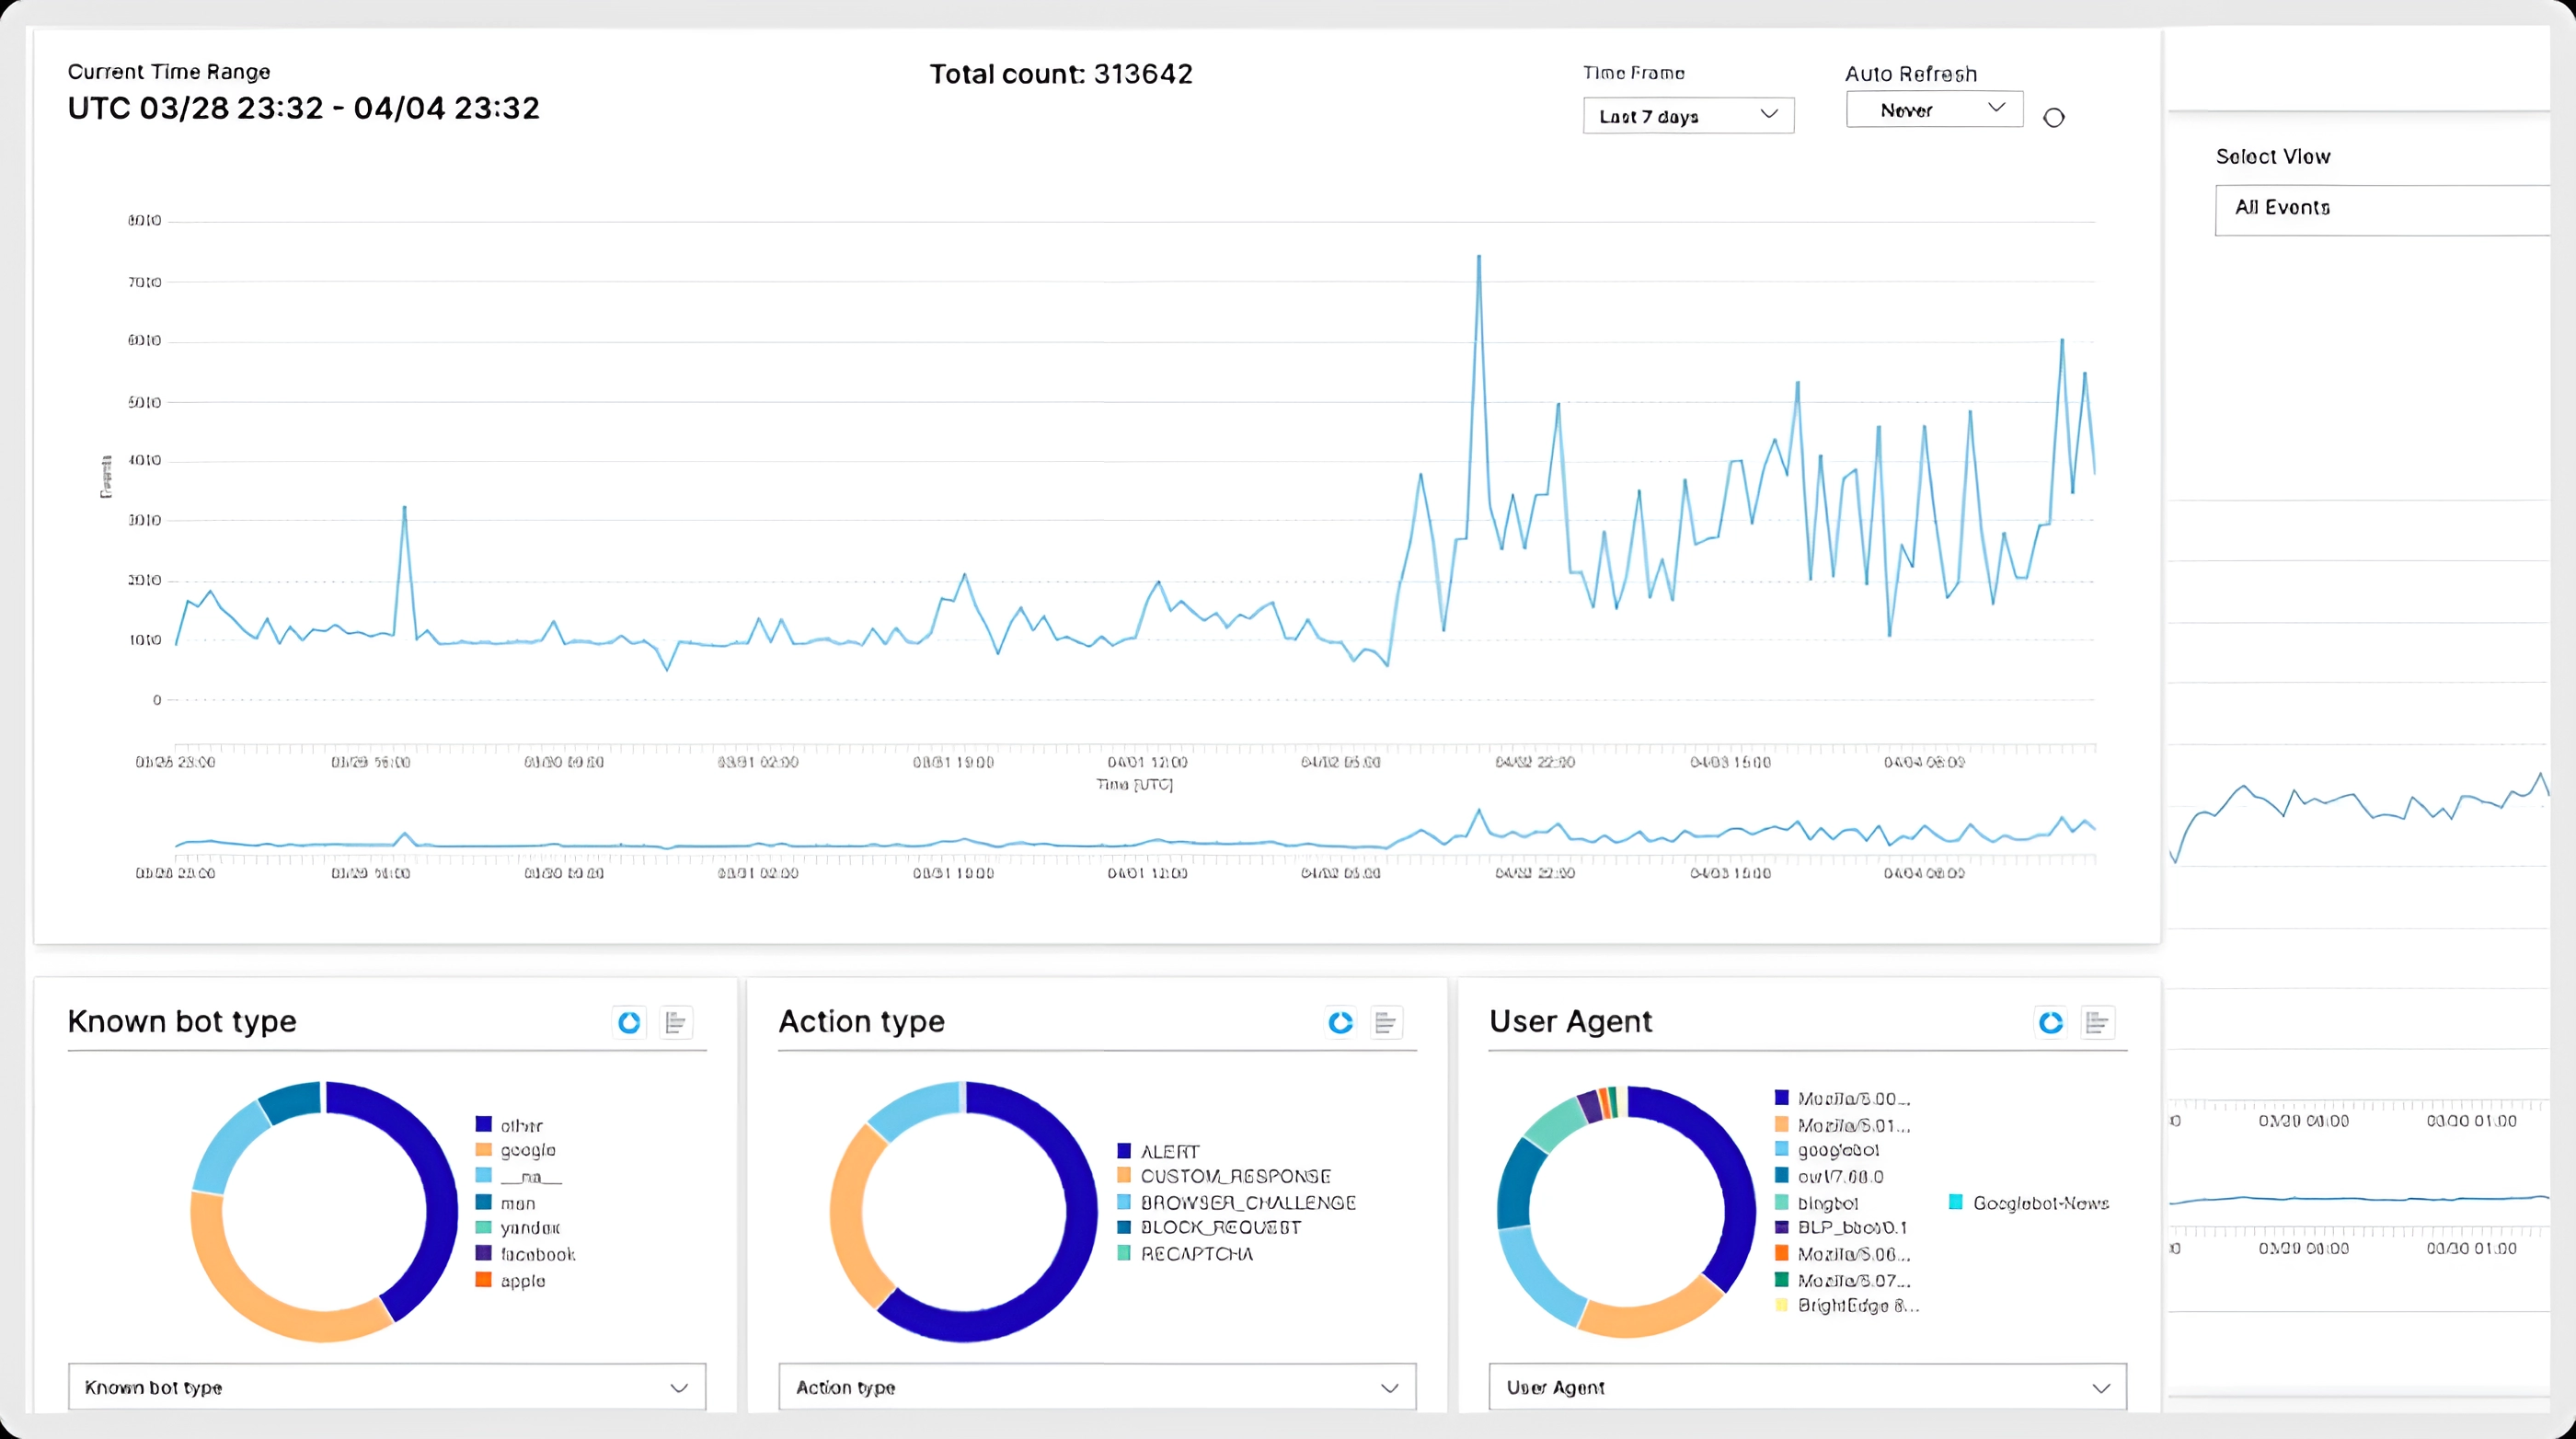Click refresh circle icon beside Auto Refresh
Screen dimensions: 2576x1439
click(2053, 118)
